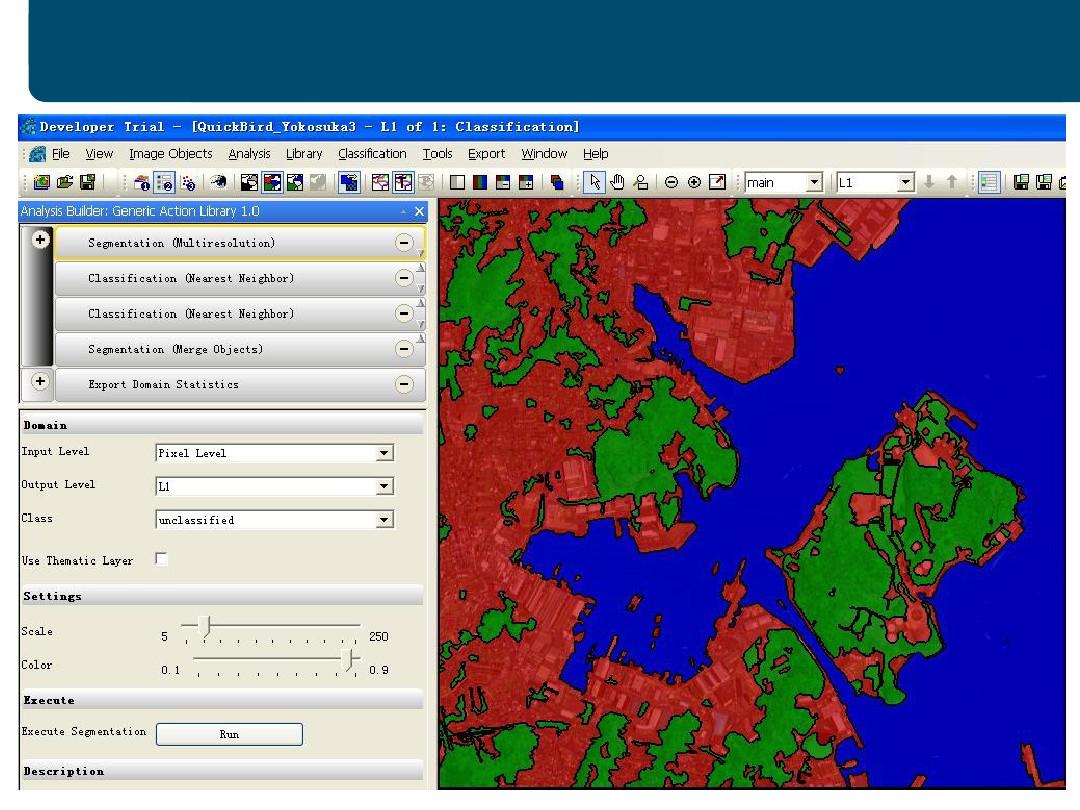Click the green-blue sample view icon
This screenshot has width=1080, height=810.
pos(295,182)
